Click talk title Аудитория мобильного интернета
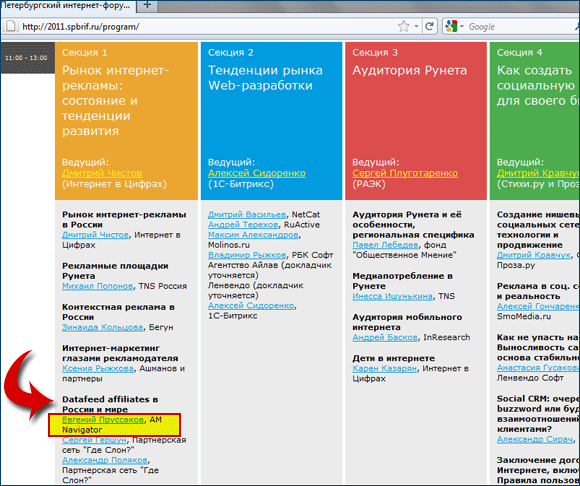The image size is (580, 486). (407, 322)
